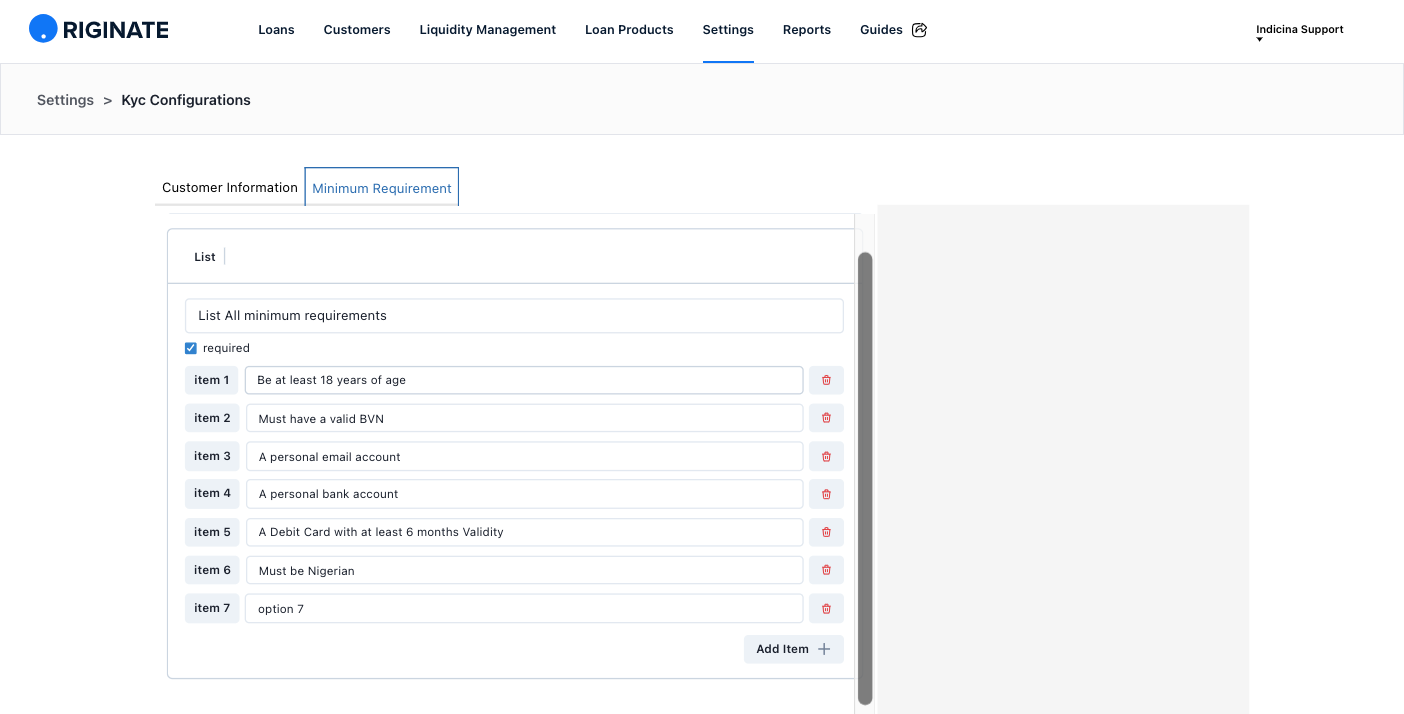
Task: Click the Kyc Configurations breadcrumb
Action: pos(186,100)
